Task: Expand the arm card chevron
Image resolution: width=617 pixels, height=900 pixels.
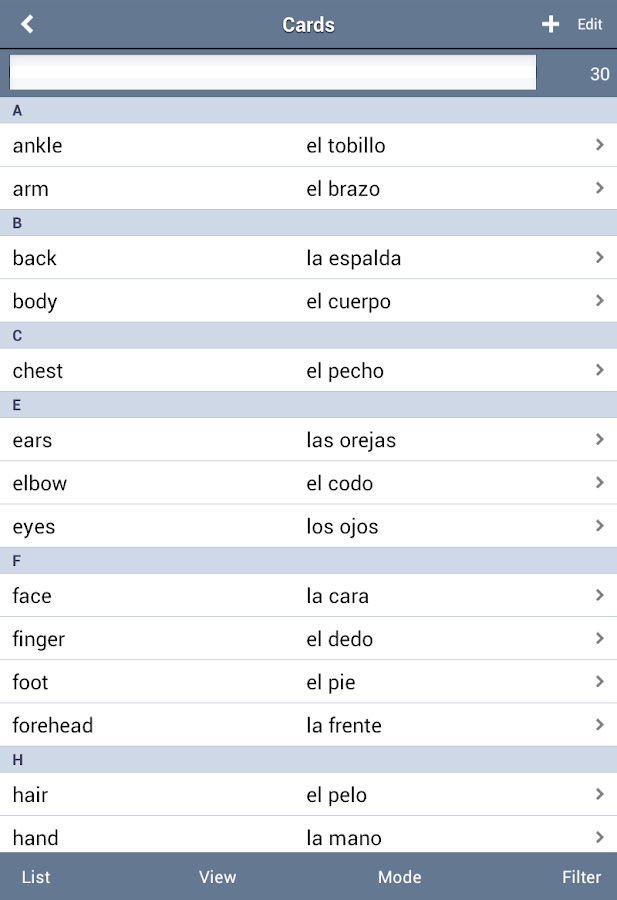Action: [599, 188]
